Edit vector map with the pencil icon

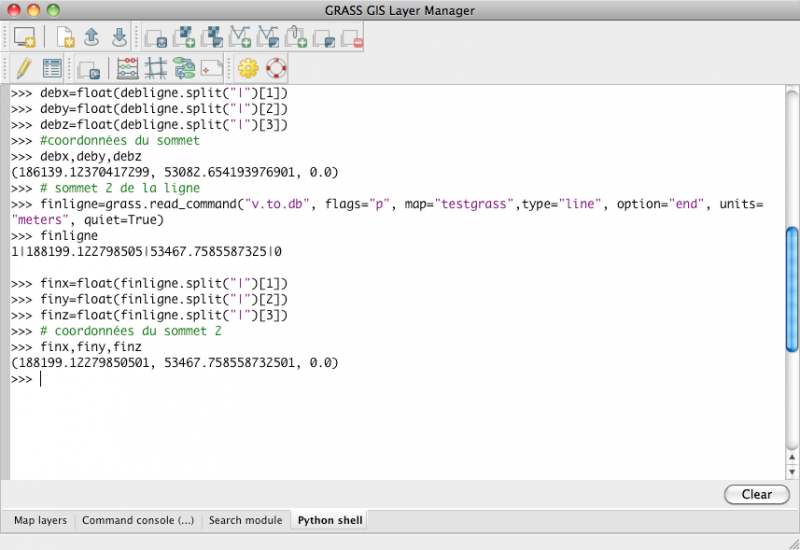coord(24,69)
